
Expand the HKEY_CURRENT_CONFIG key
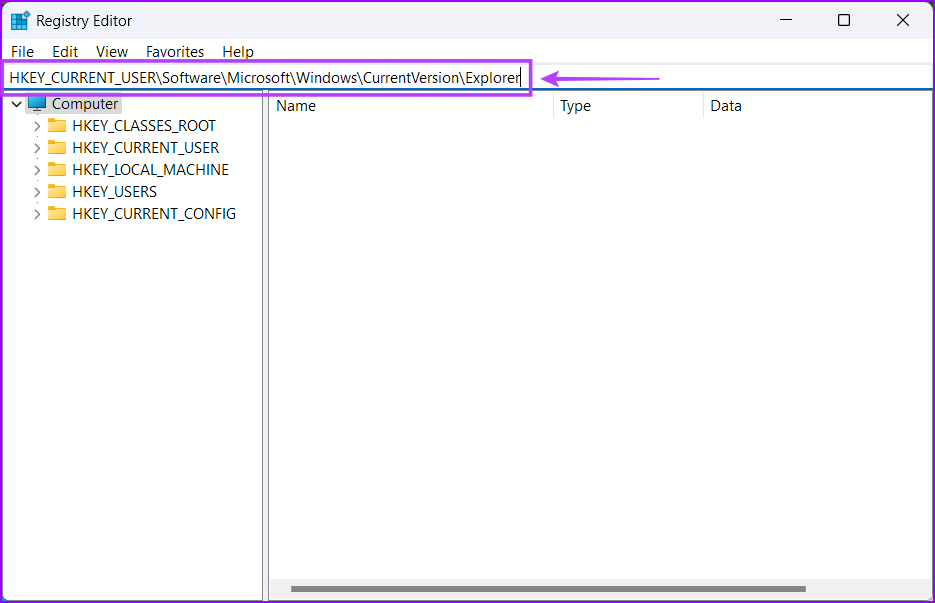(x=37, y=214)
